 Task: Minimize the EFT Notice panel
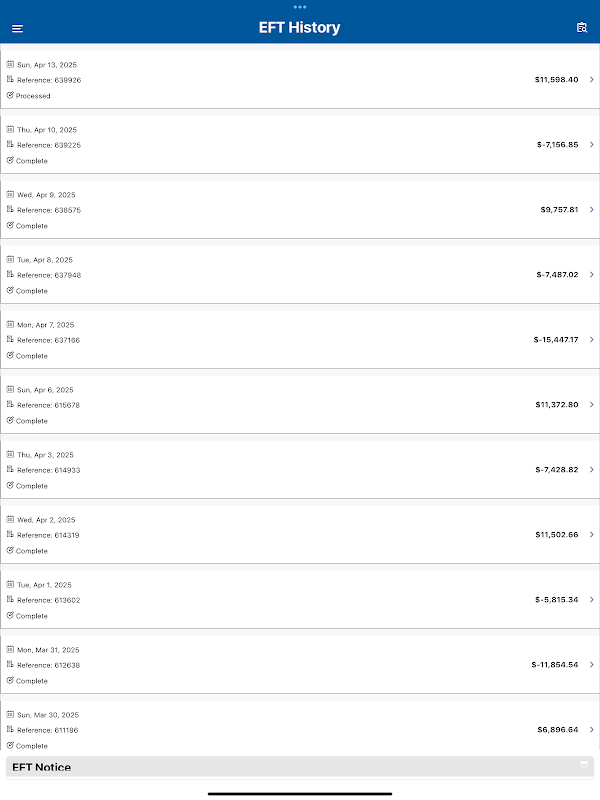(584, 765)
